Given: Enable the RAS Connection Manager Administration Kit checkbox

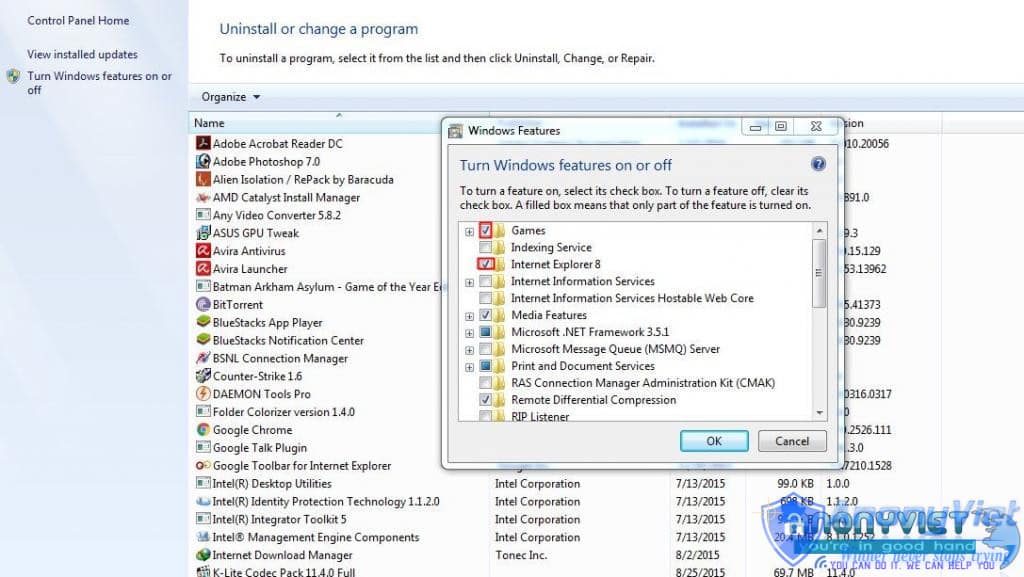Looking at the screenshot, I should coord(485,382).
